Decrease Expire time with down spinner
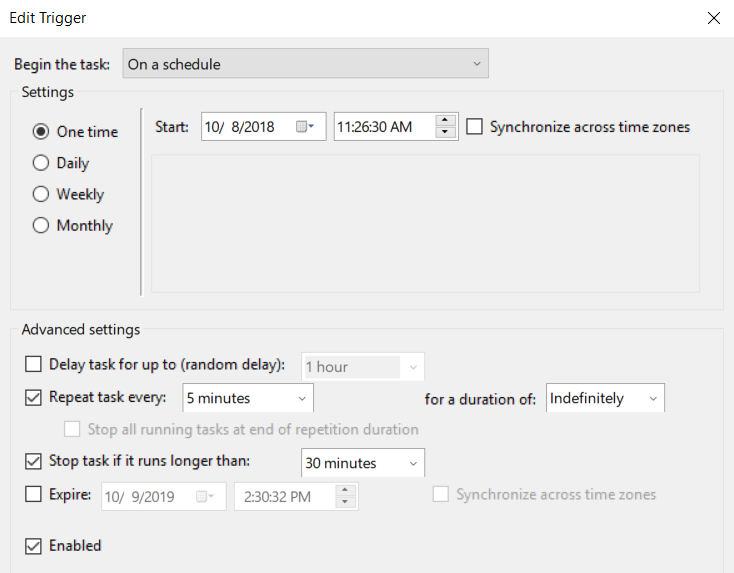This screenshot has width=734, height=573. click(345, 502)
